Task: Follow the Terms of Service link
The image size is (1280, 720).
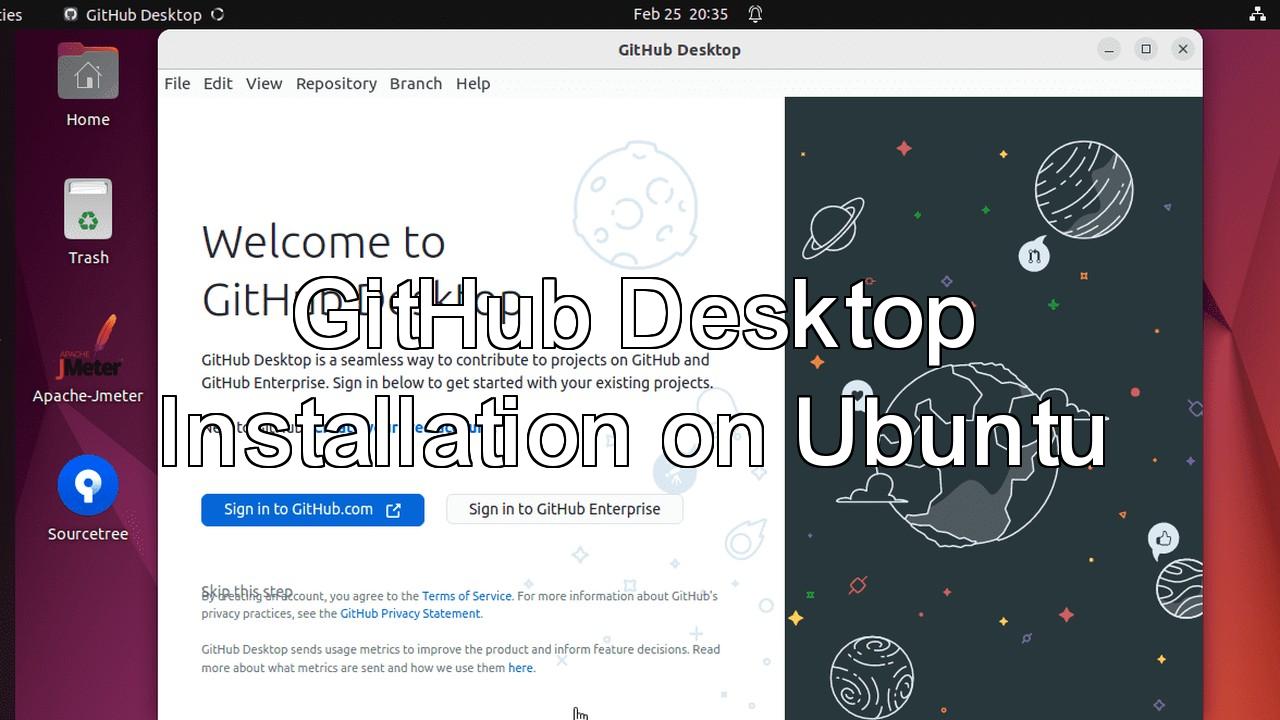Action: pos(466,596)
